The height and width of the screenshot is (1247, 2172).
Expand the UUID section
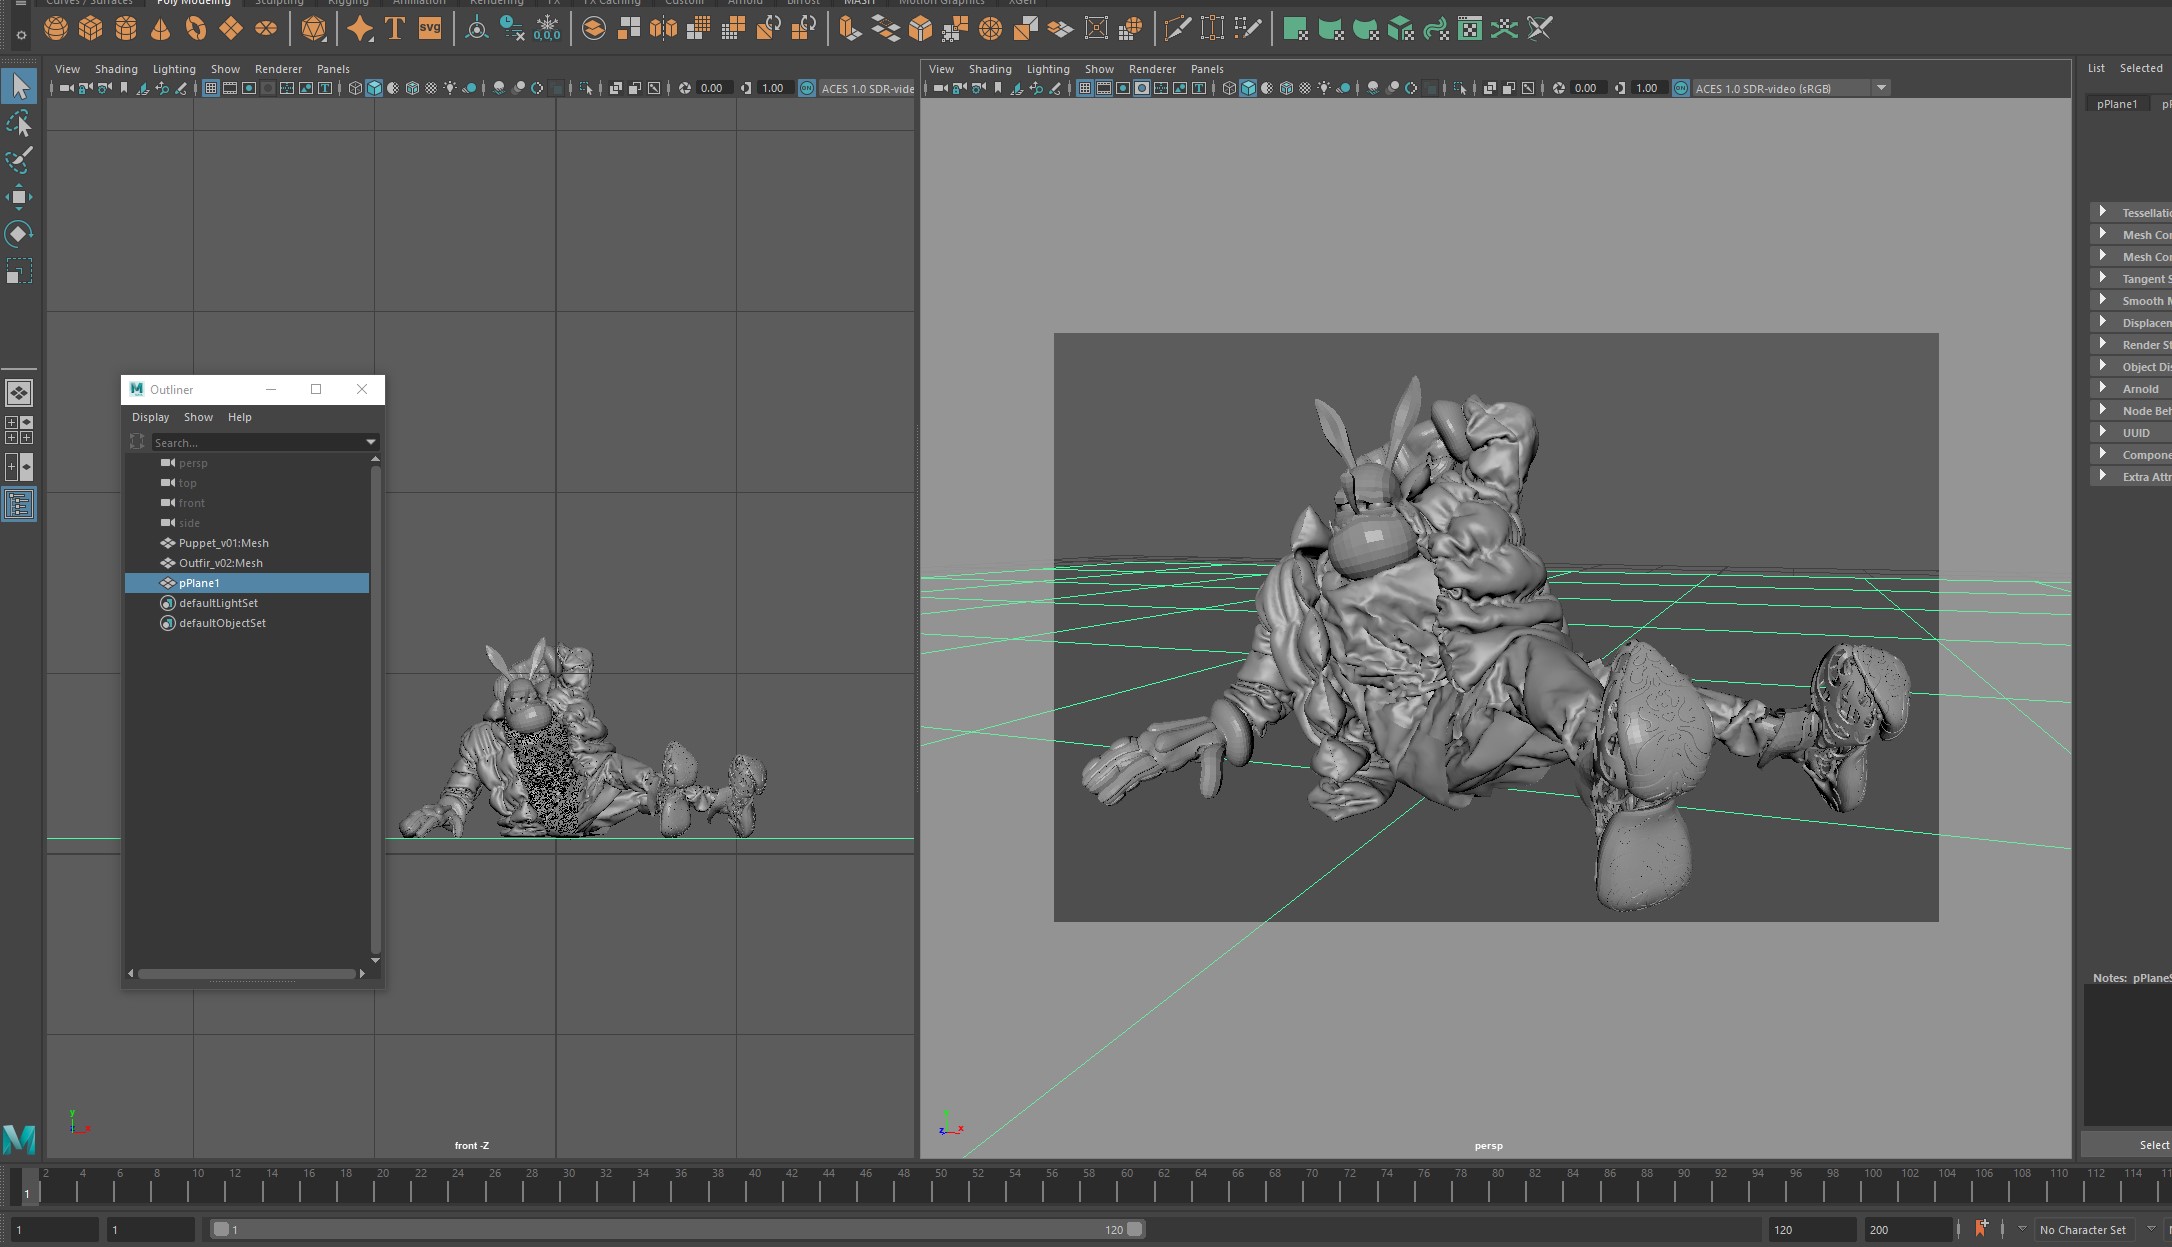pyautogui.click(x=2103, y=432)
